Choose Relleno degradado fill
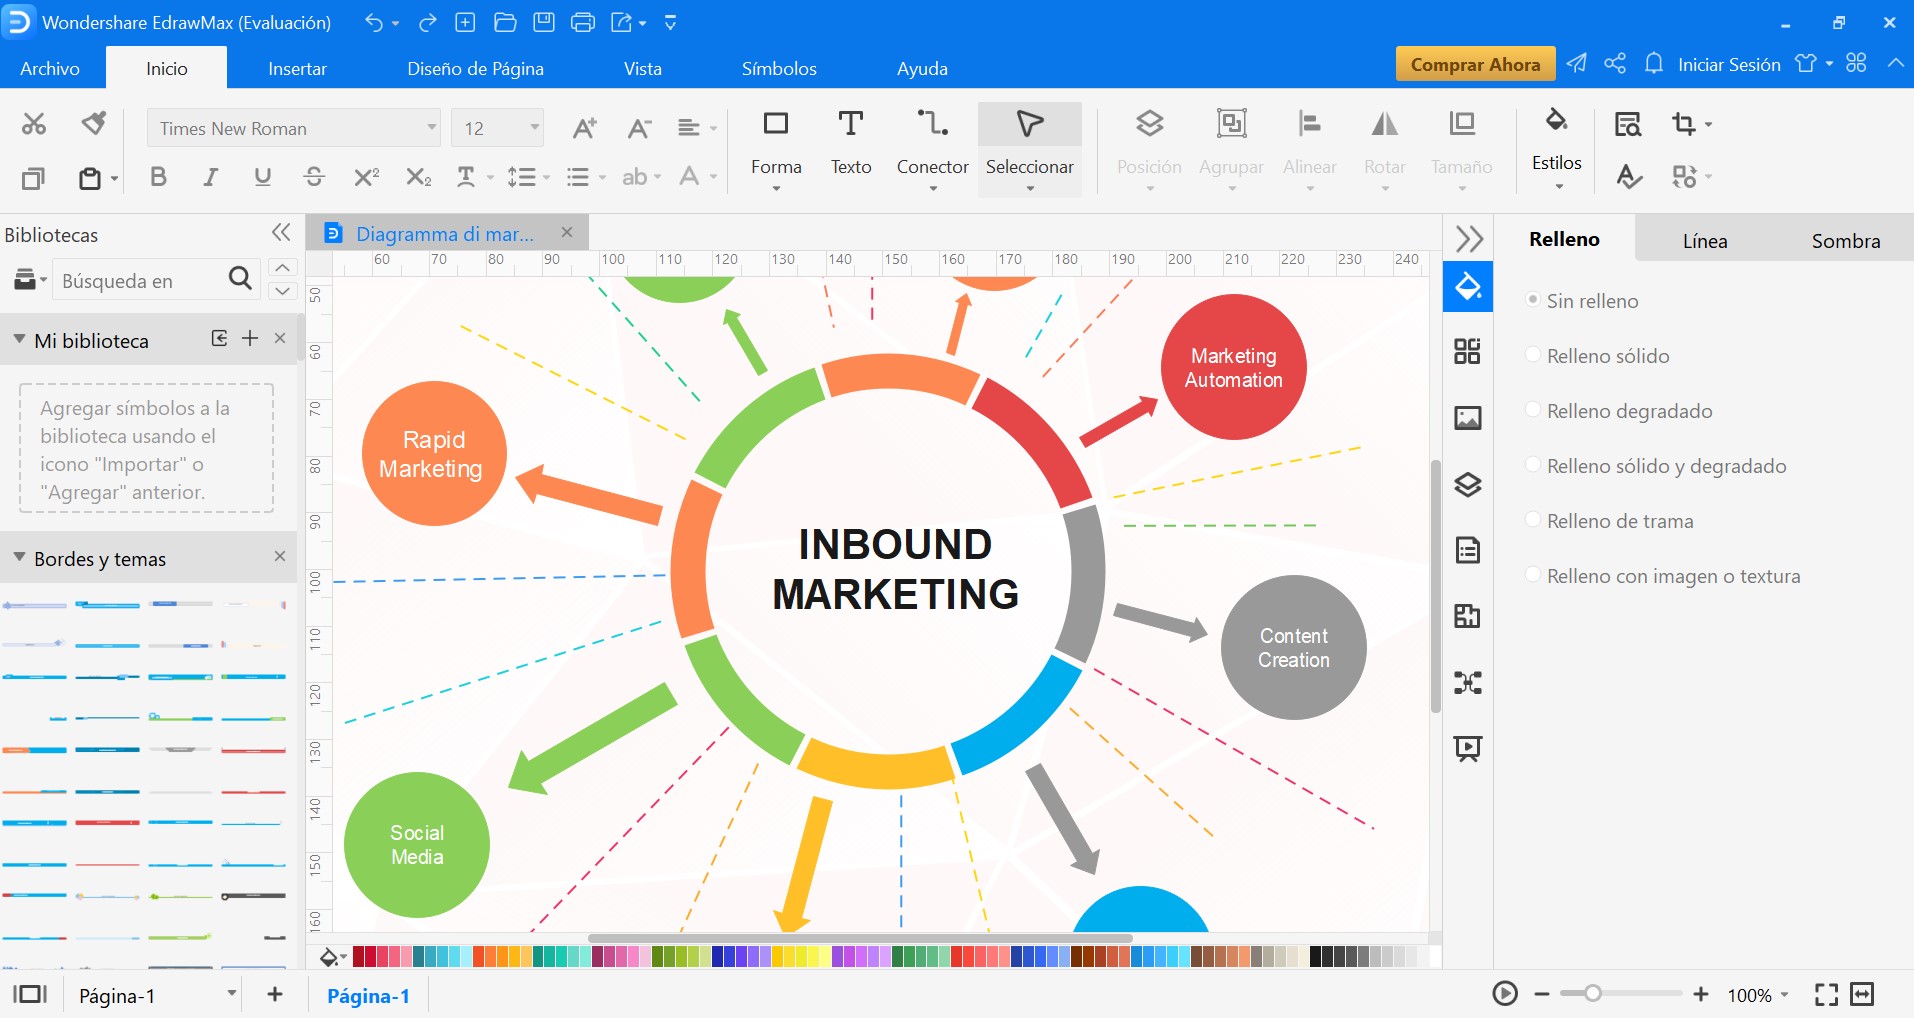 (1532, 410)
